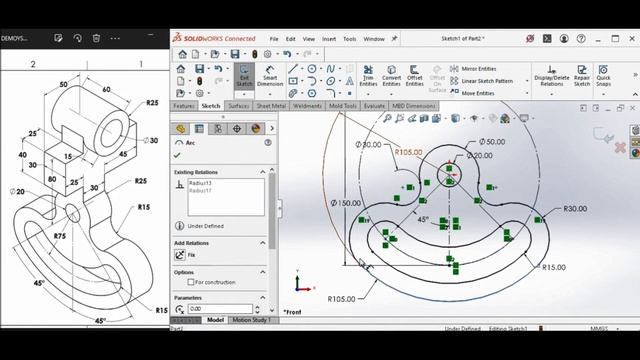The height and width of the screenshot is (360, 640).
Task: Collapse the CommandManager ribbon arrow
Action: point(635,94)
